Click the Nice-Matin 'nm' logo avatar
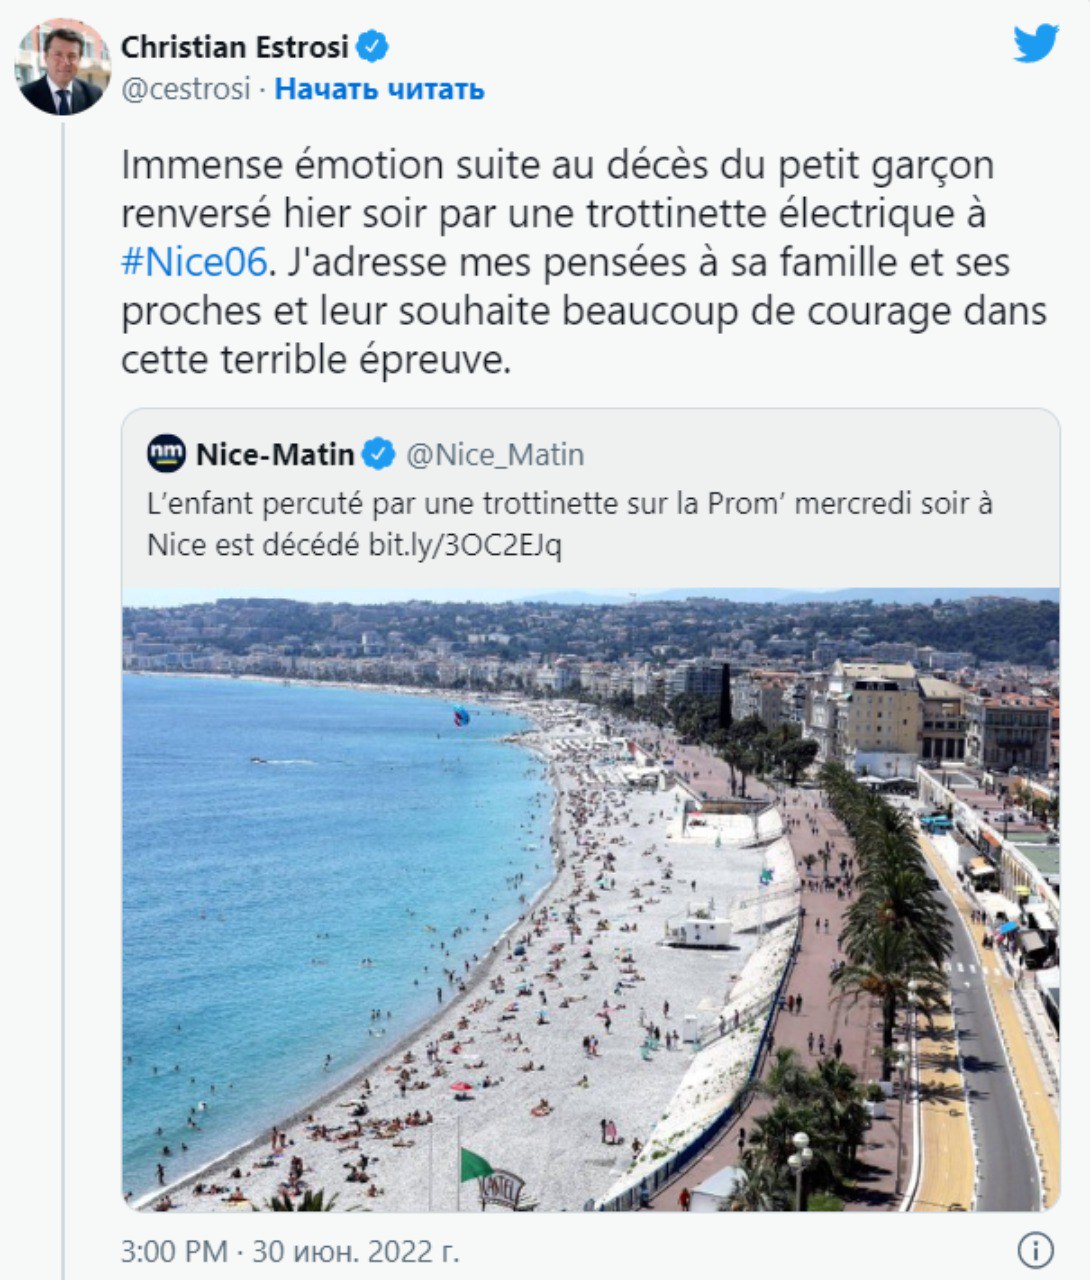The image size is (1090, 1280). pyautogui.click(x=166, y=454)
